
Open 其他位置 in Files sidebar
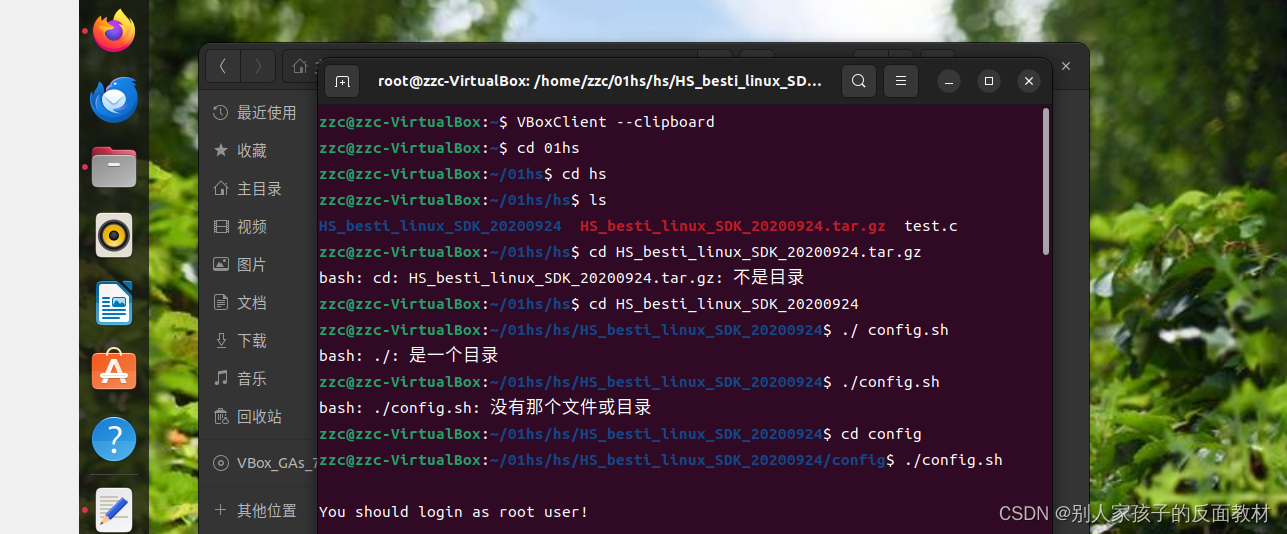[x=258, y=510]
